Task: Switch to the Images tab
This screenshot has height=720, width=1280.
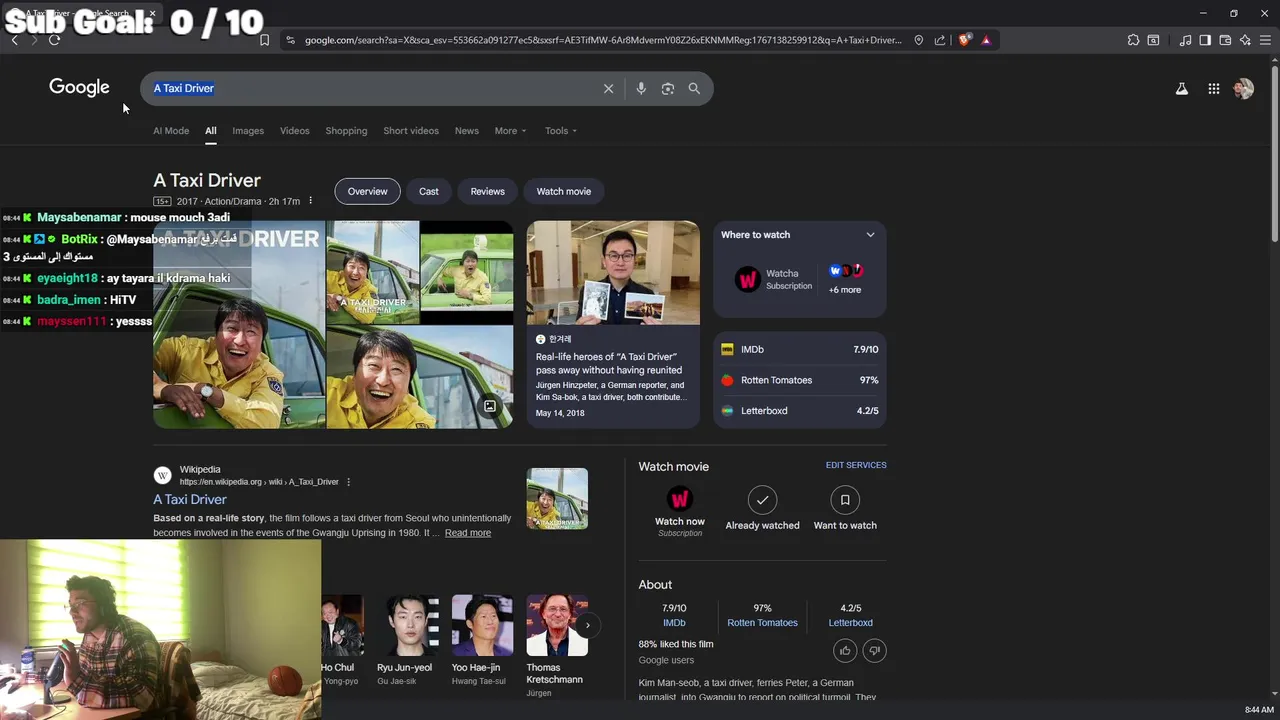Action: tap(248, 131)
